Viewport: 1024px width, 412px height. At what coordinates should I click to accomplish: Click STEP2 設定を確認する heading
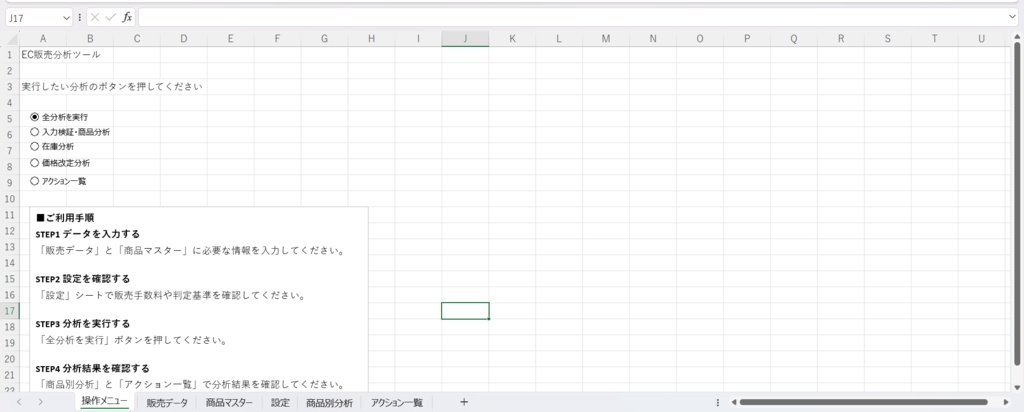click(83, 279)
